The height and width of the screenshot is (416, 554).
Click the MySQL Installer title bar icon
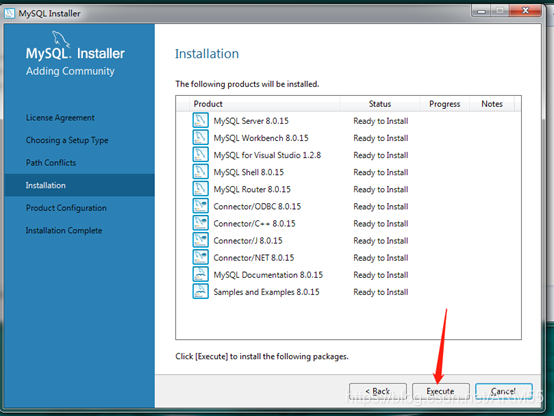click(10, 13)
